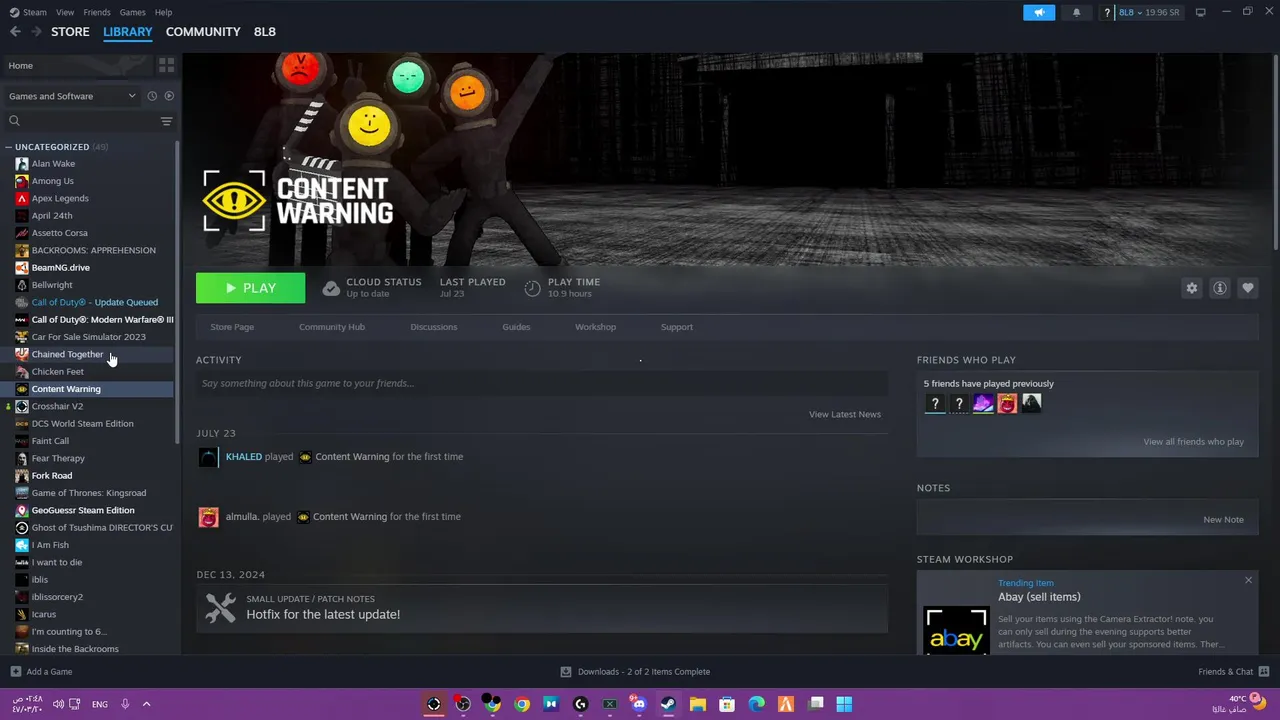Viewport: 1280px width, 720px height.
Task: Open advanced filter options icon
Action: coord(167,121)
